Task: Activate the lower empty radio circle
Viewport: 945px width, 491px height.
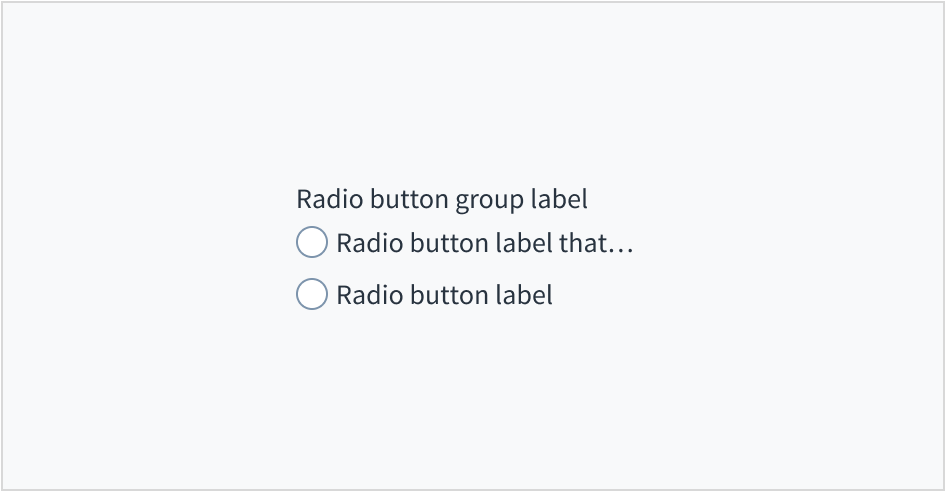Action: point(312,295)
